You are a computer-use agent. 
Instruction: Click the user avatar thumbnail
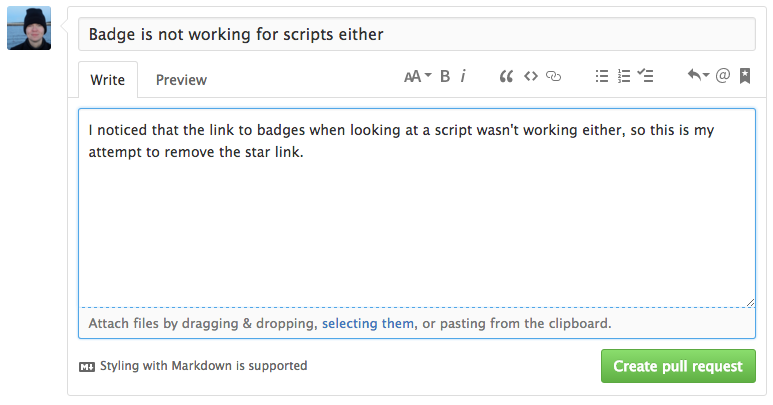click(x=29, y=28)
